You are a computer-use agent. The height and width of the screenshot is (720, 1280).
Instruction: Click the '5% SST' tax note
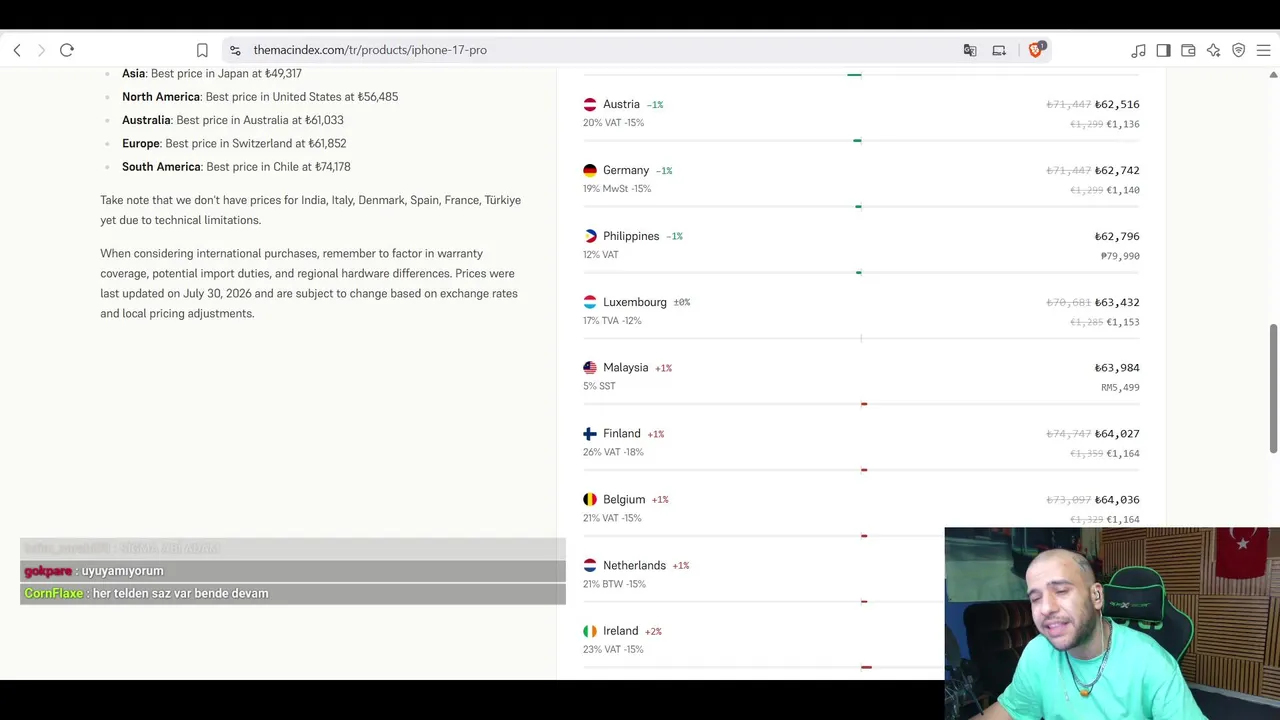pos(599,386)
